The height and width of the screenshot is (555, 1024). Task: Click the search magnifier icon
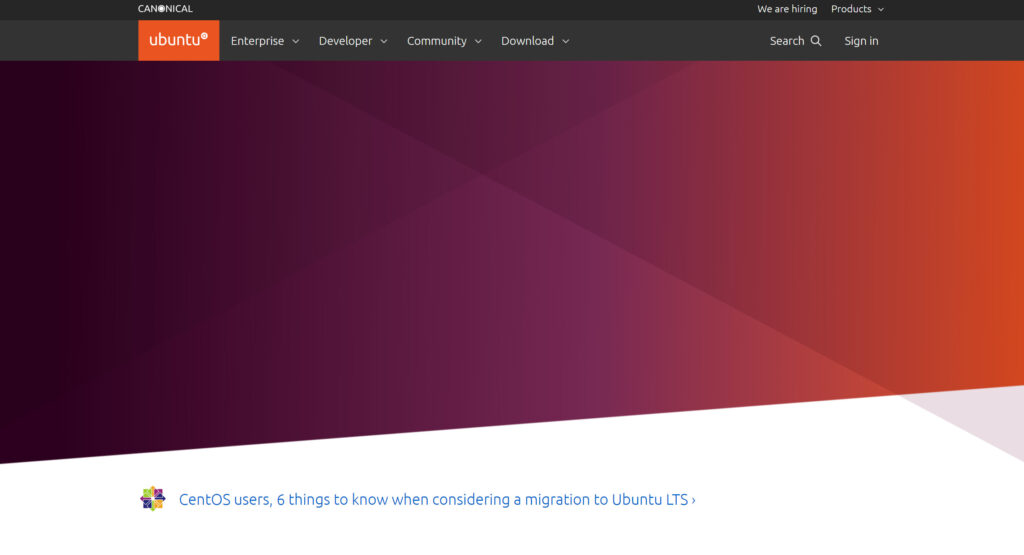[816, 41]
